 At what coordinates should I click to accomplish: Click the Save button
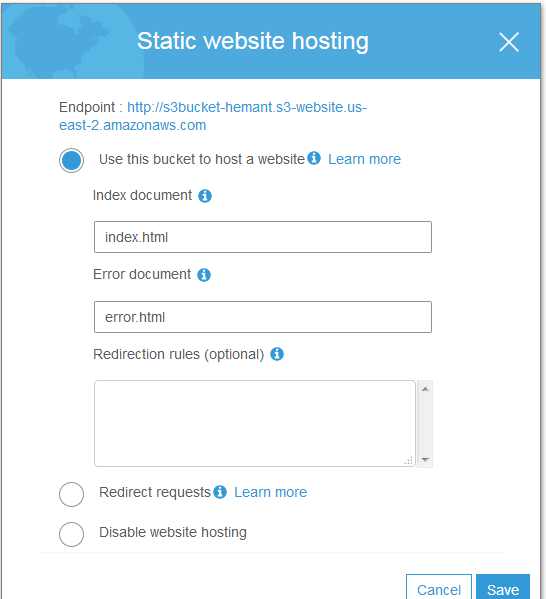[503, 588]
